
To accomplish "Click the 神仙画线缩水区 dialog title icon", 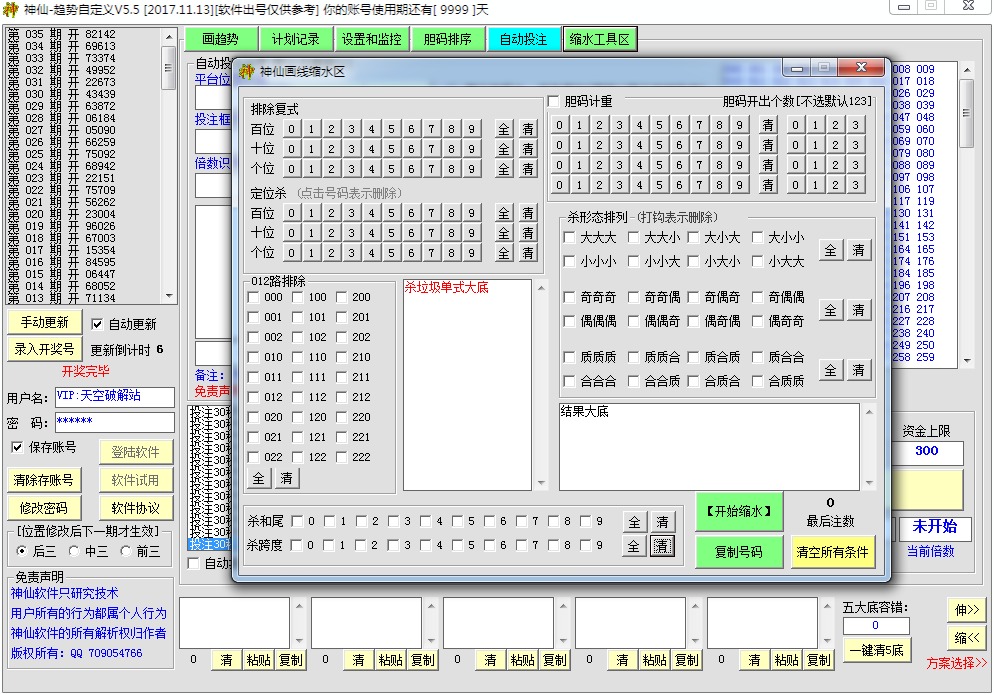I will tap(246, 70).
